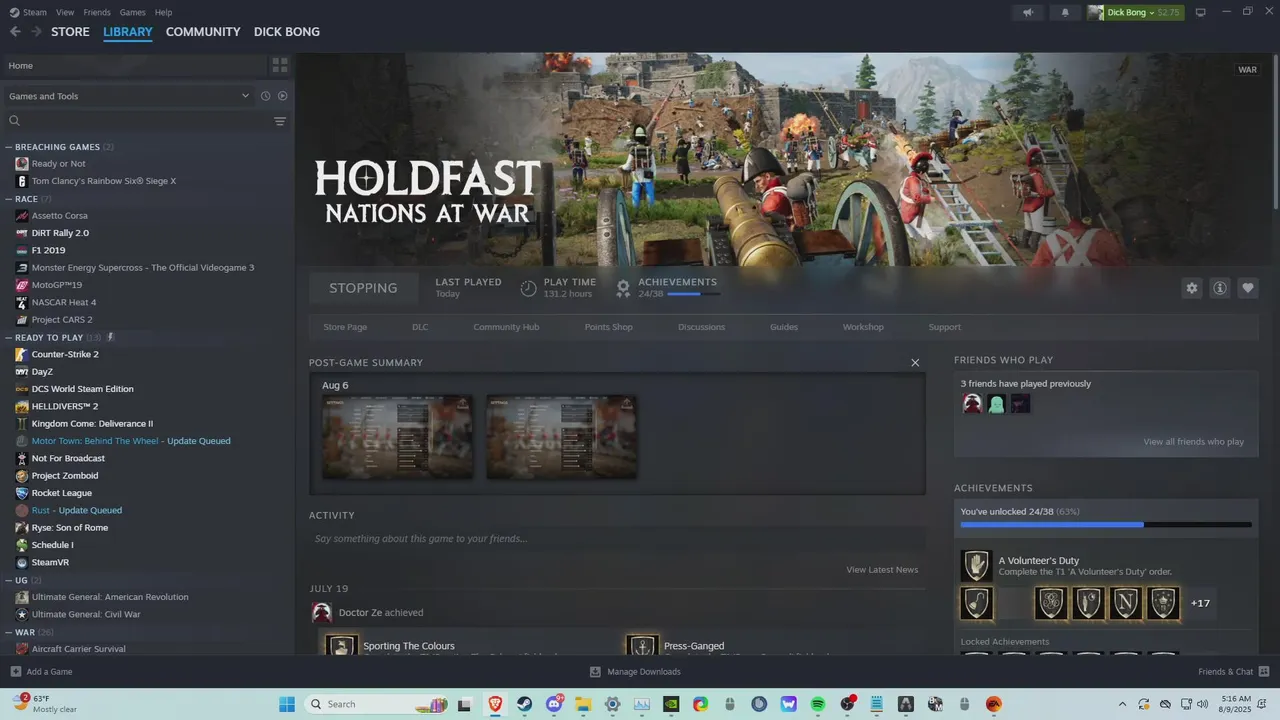Open Spotify from the taskbar

tap(818, 704)
